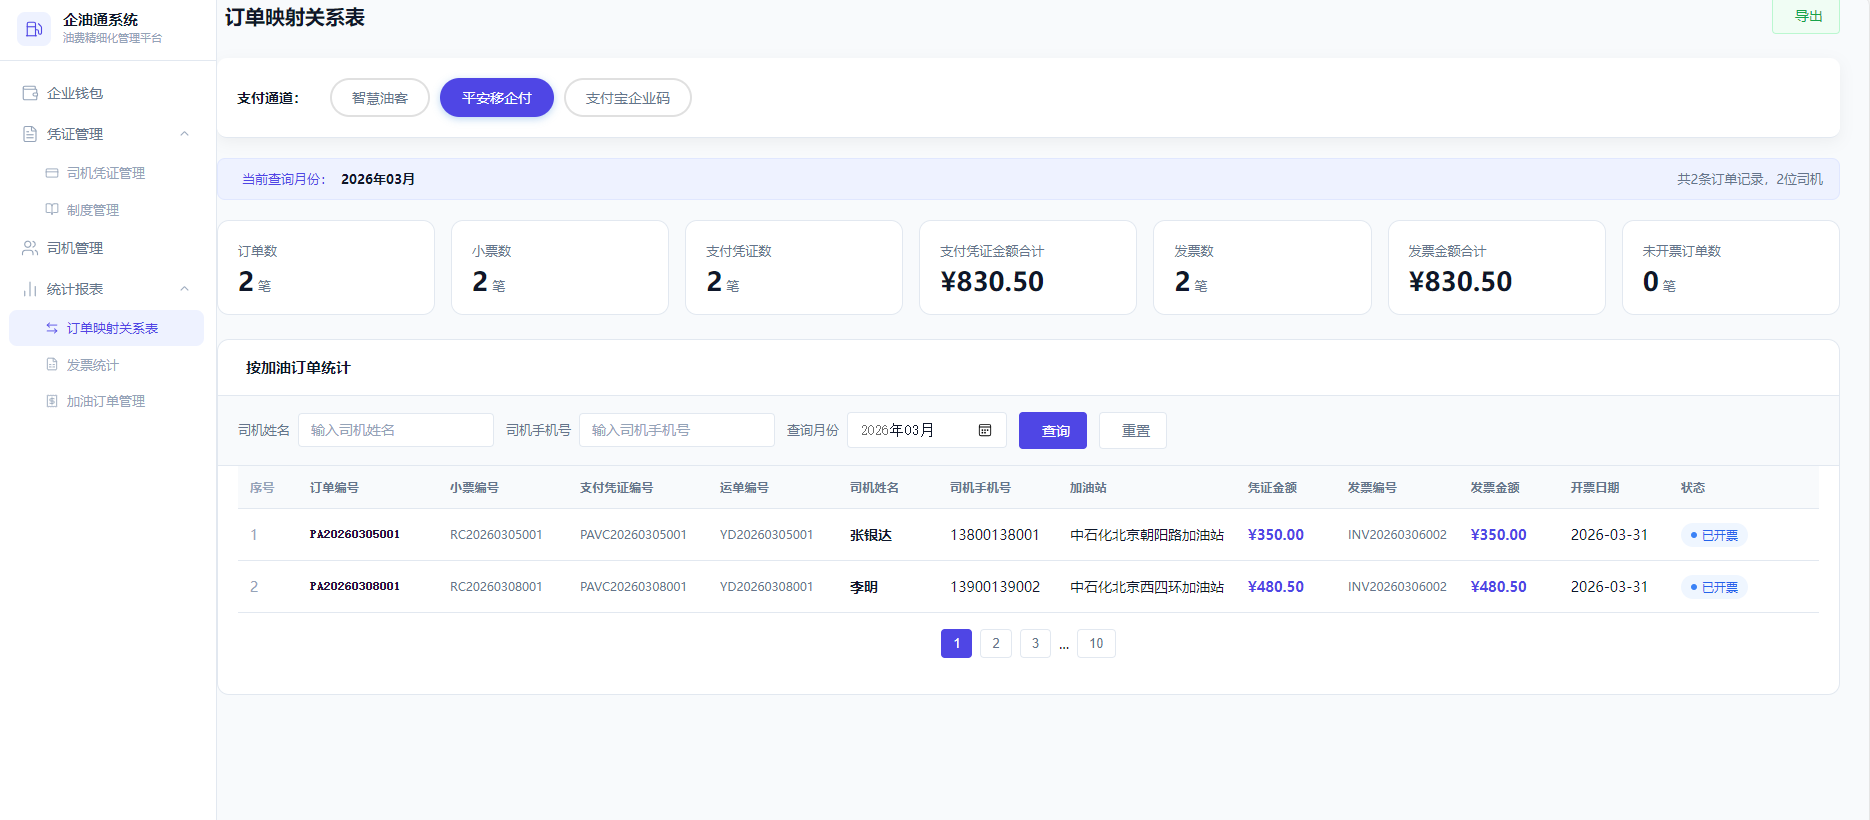Click order number PA20260305001
Screen dimensions: 1870x820
click(355, 534)
